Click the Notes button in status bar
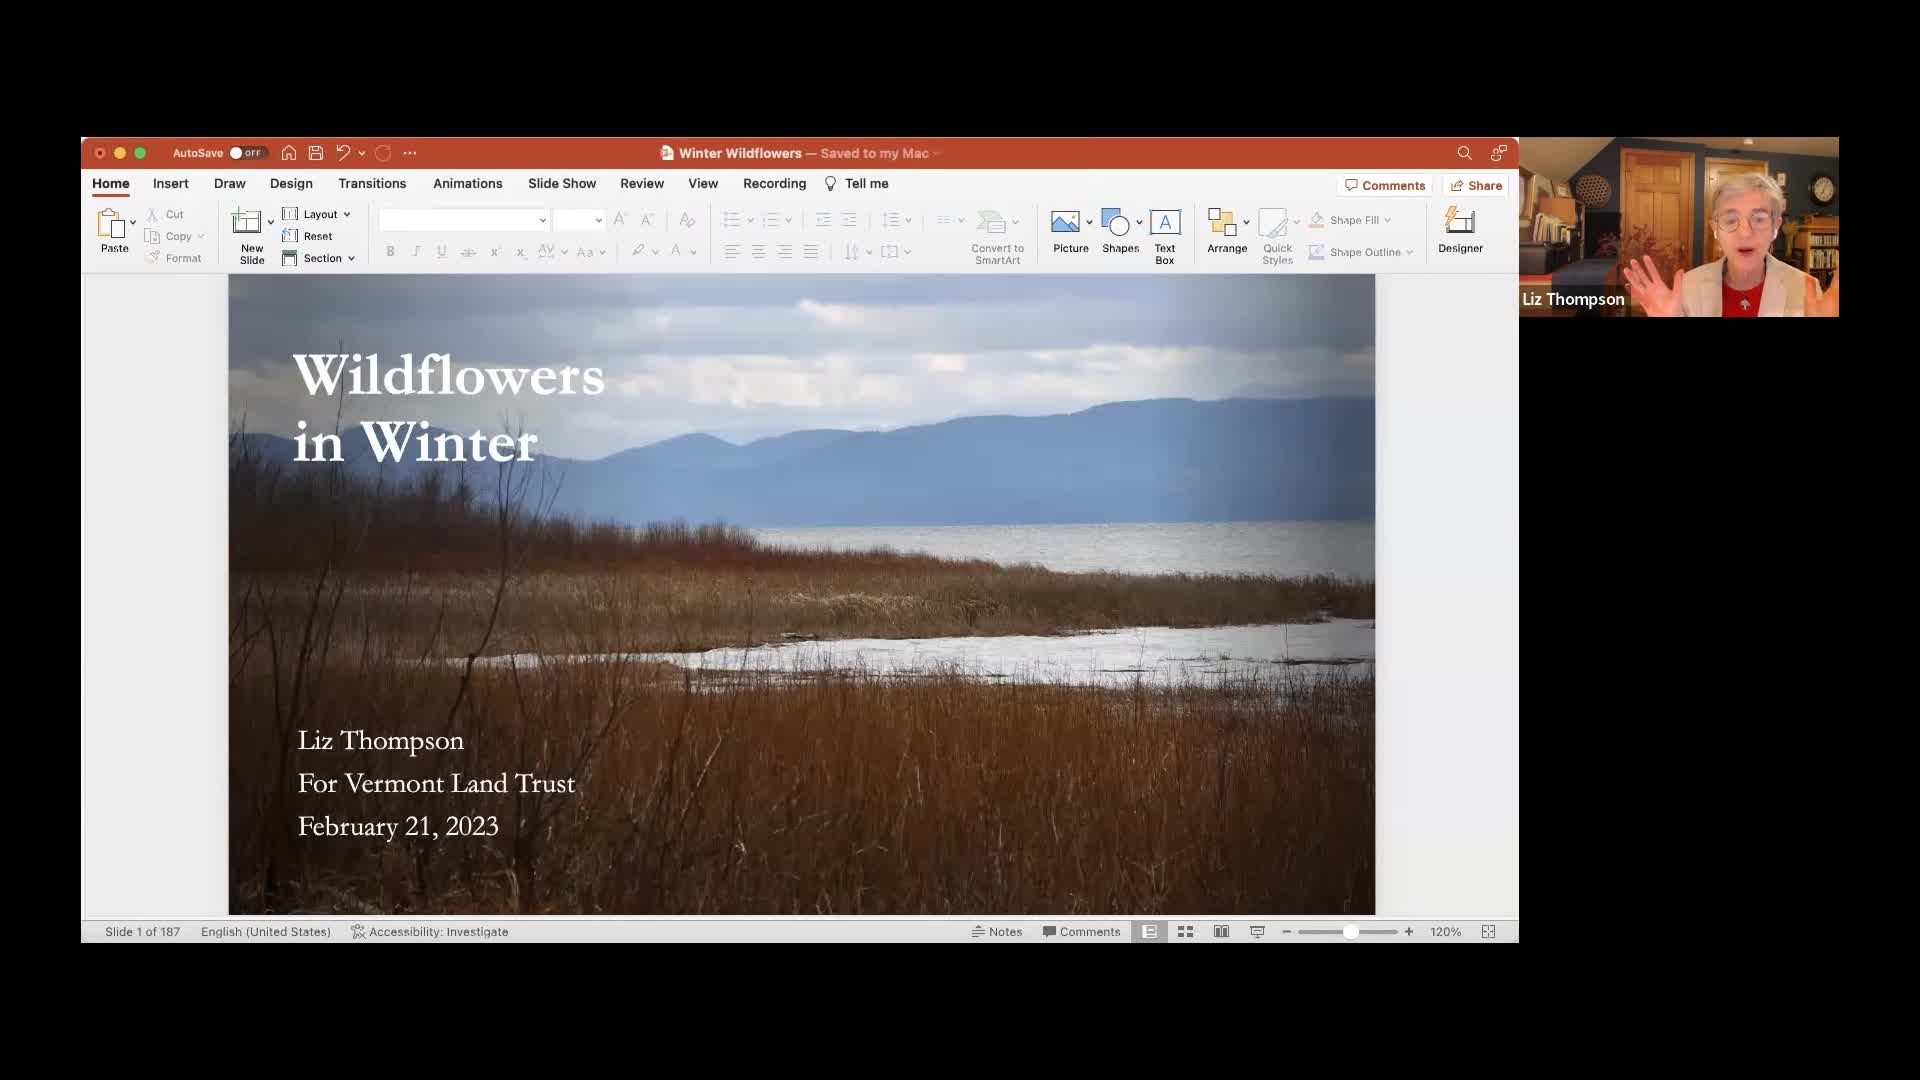The width and height of the screenshot is (1920, 1080). click(x=997, y=932)
